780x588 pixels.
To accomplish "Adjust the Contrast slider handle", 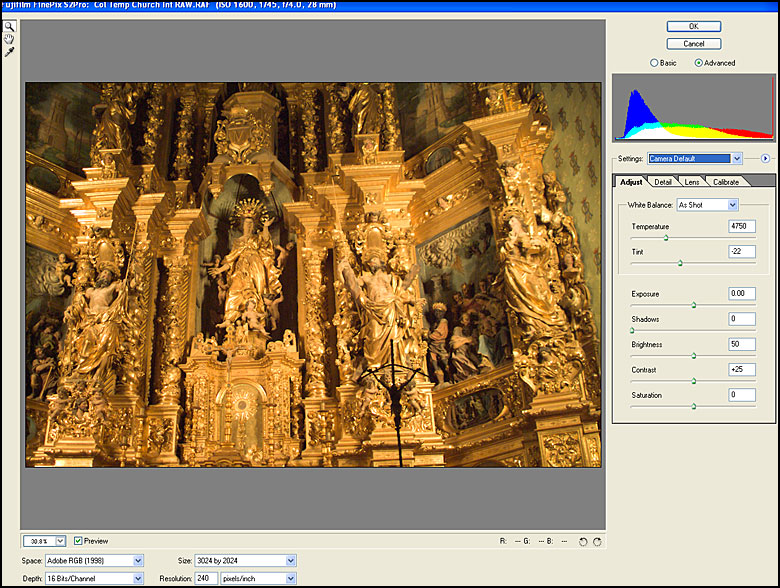I will [693, 381].
